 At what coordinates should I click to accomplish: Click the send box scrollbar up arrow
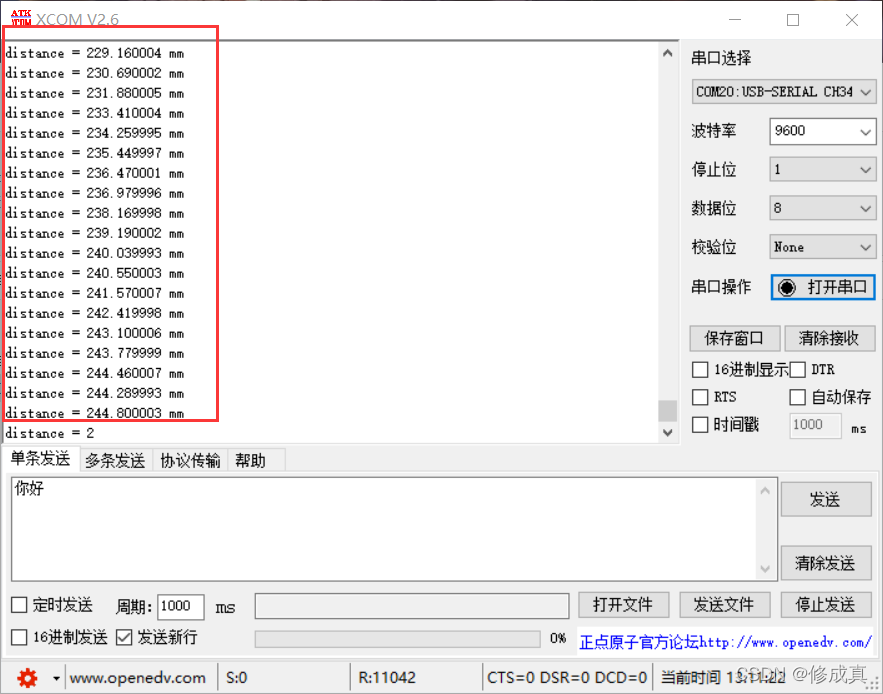click(765, 491)
